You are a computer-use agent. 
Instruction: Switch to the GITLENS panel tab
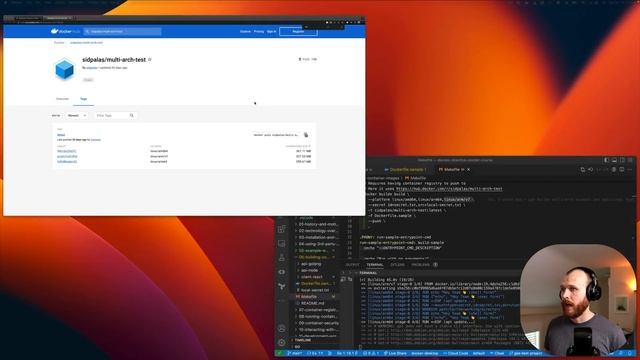pos(397,265)
